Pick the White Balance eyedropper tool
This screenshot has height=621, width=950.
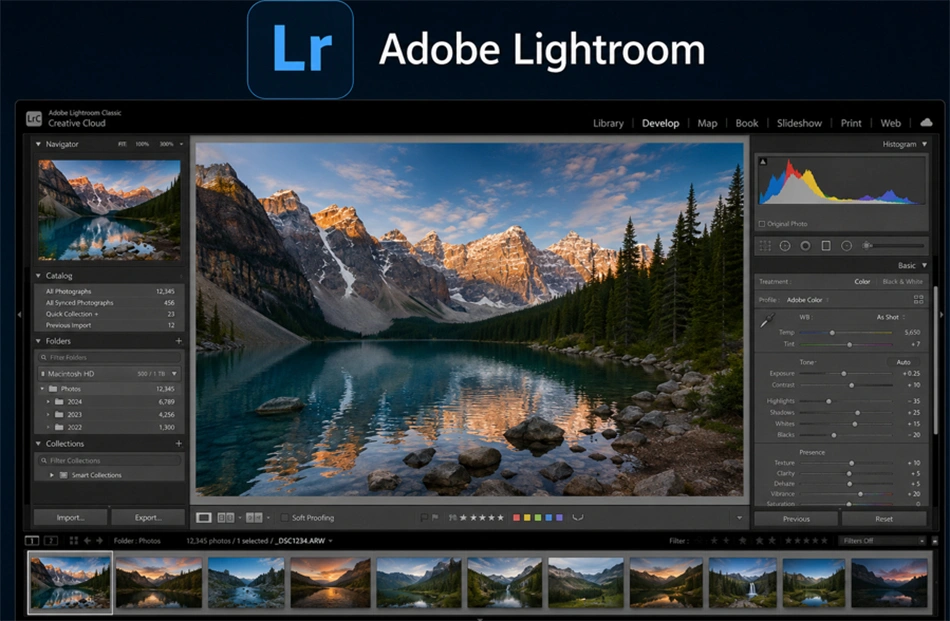(x=767, y=320)
